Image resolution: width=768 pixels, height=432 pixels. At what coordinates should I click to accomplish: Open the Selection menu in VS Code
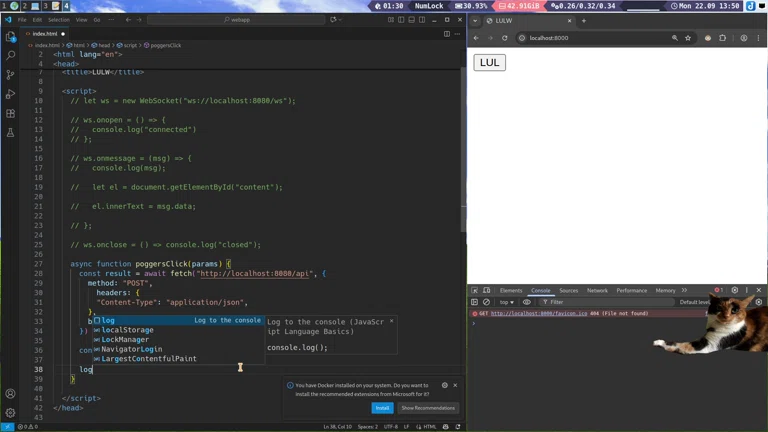[x=59, y=19]
